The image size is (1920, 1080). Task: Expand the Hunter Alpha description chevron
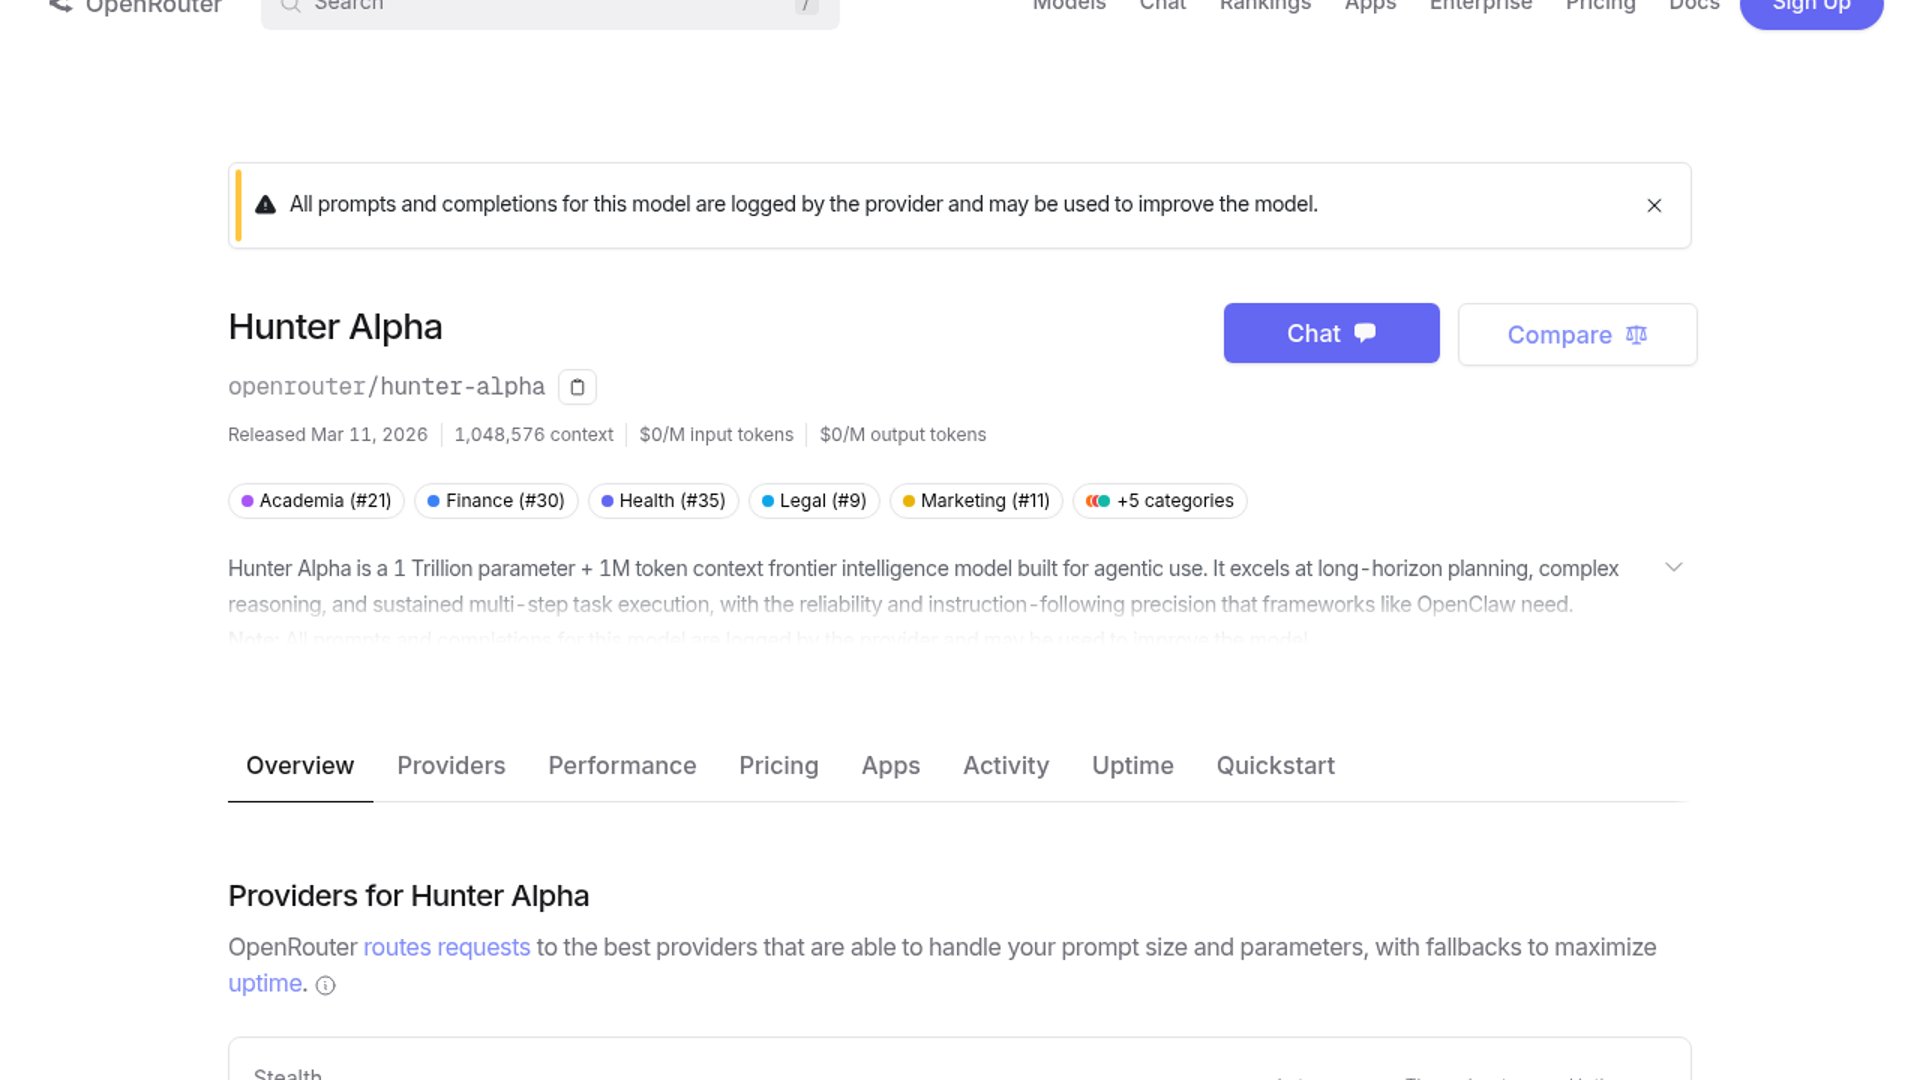[x=1673, y=568]
